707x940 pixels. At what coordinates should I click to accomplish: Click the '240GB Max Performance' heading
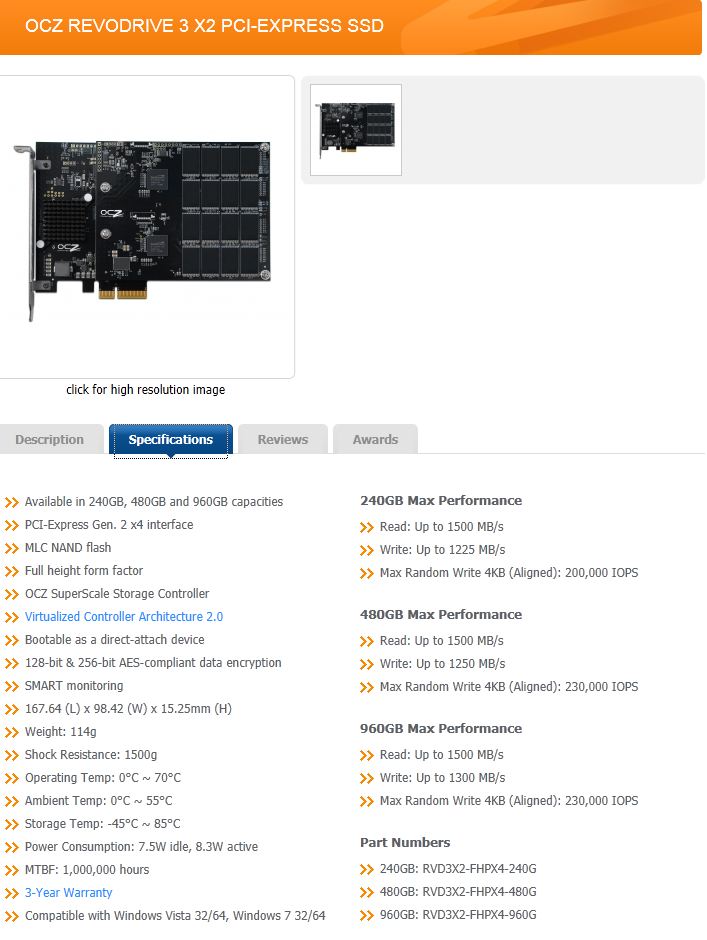click(x=441, y=501)
